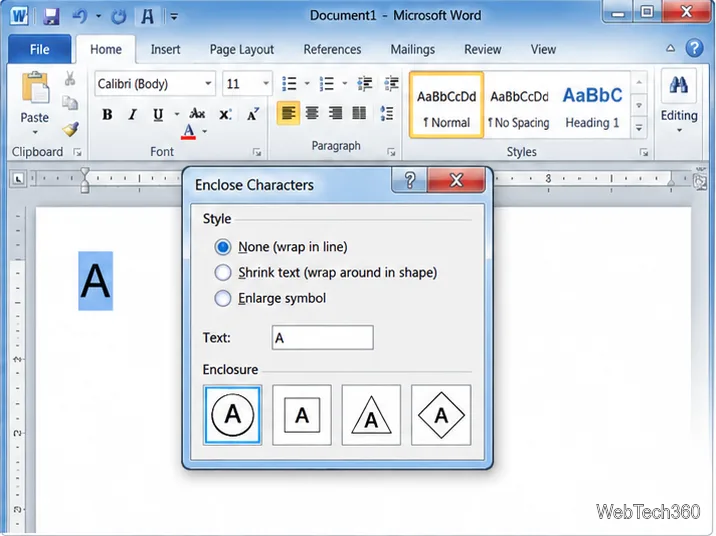716x536 pixels.
Task: Switch to the Home tab
Action: [105, 49]
